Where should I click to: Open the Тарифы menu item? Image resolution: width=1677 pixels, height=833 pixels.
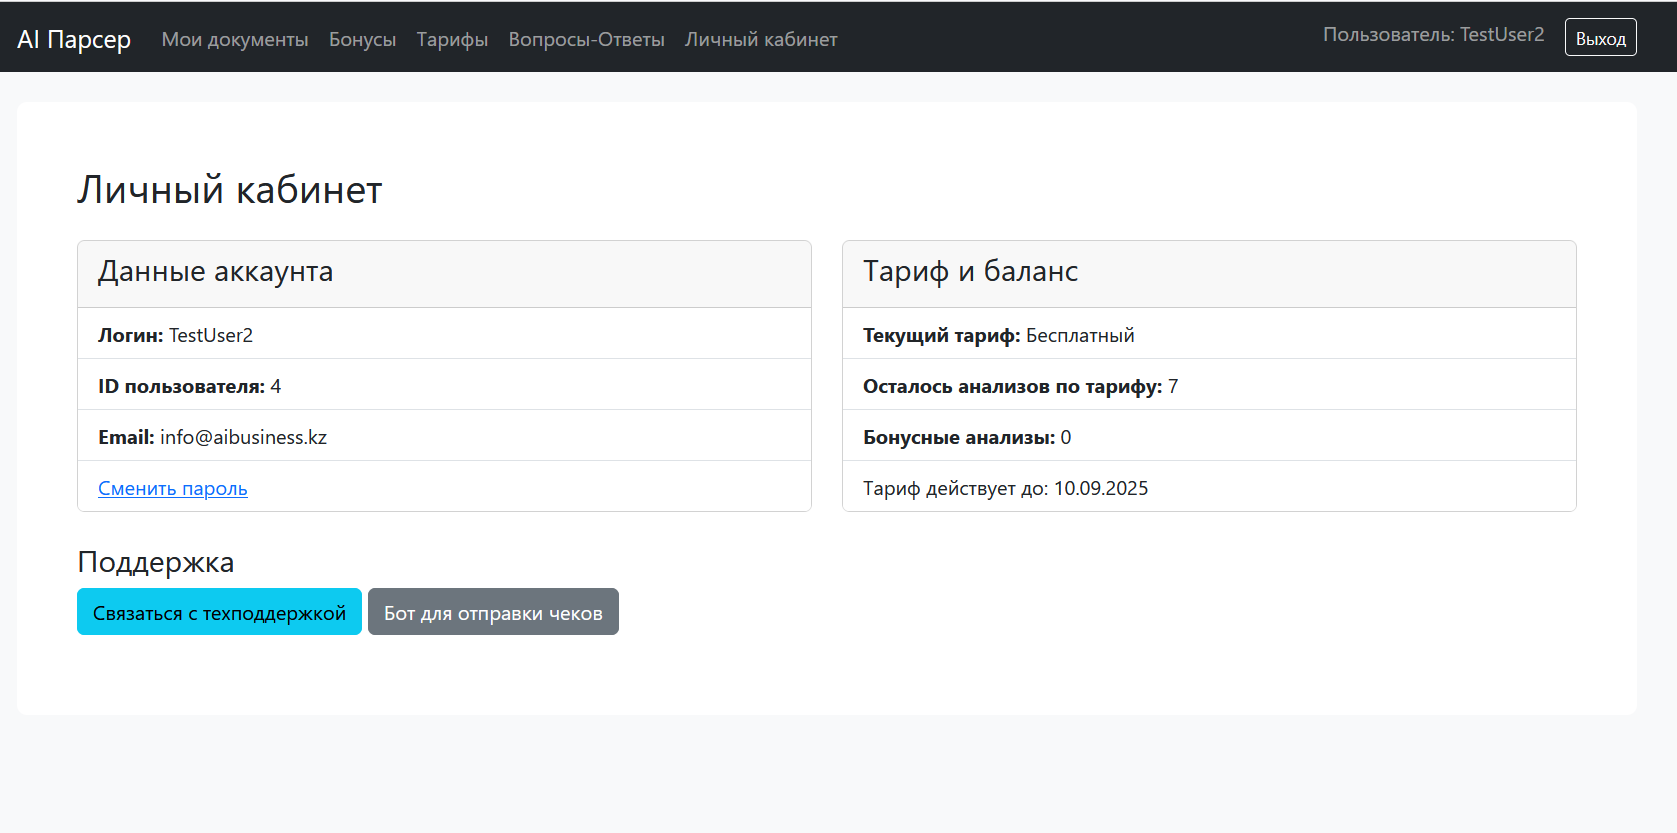tap(452, 39)
